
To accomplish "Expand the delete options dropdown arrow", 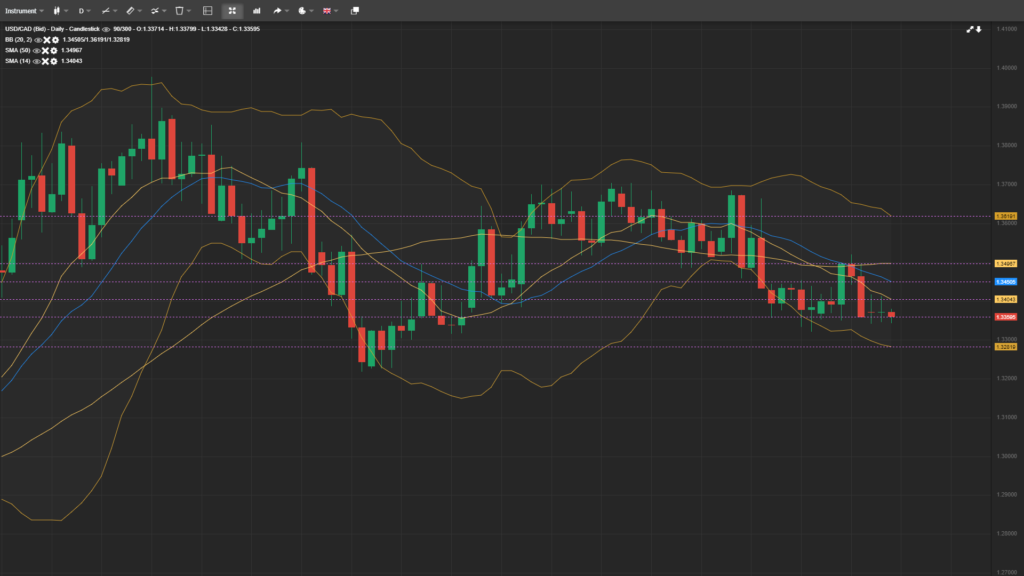I will pyautogui.click(x=189, y=10).
